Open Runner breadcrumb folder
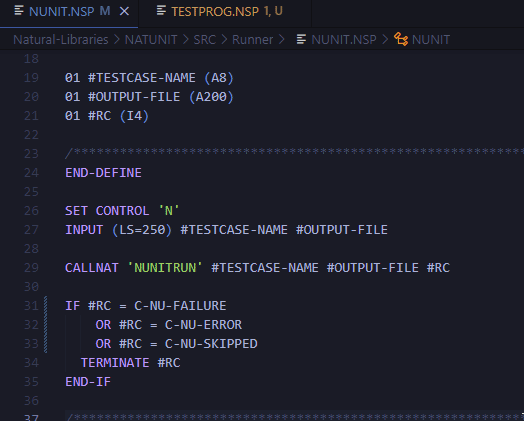Viewport: 524px width, 421px height. coord(253,40)
